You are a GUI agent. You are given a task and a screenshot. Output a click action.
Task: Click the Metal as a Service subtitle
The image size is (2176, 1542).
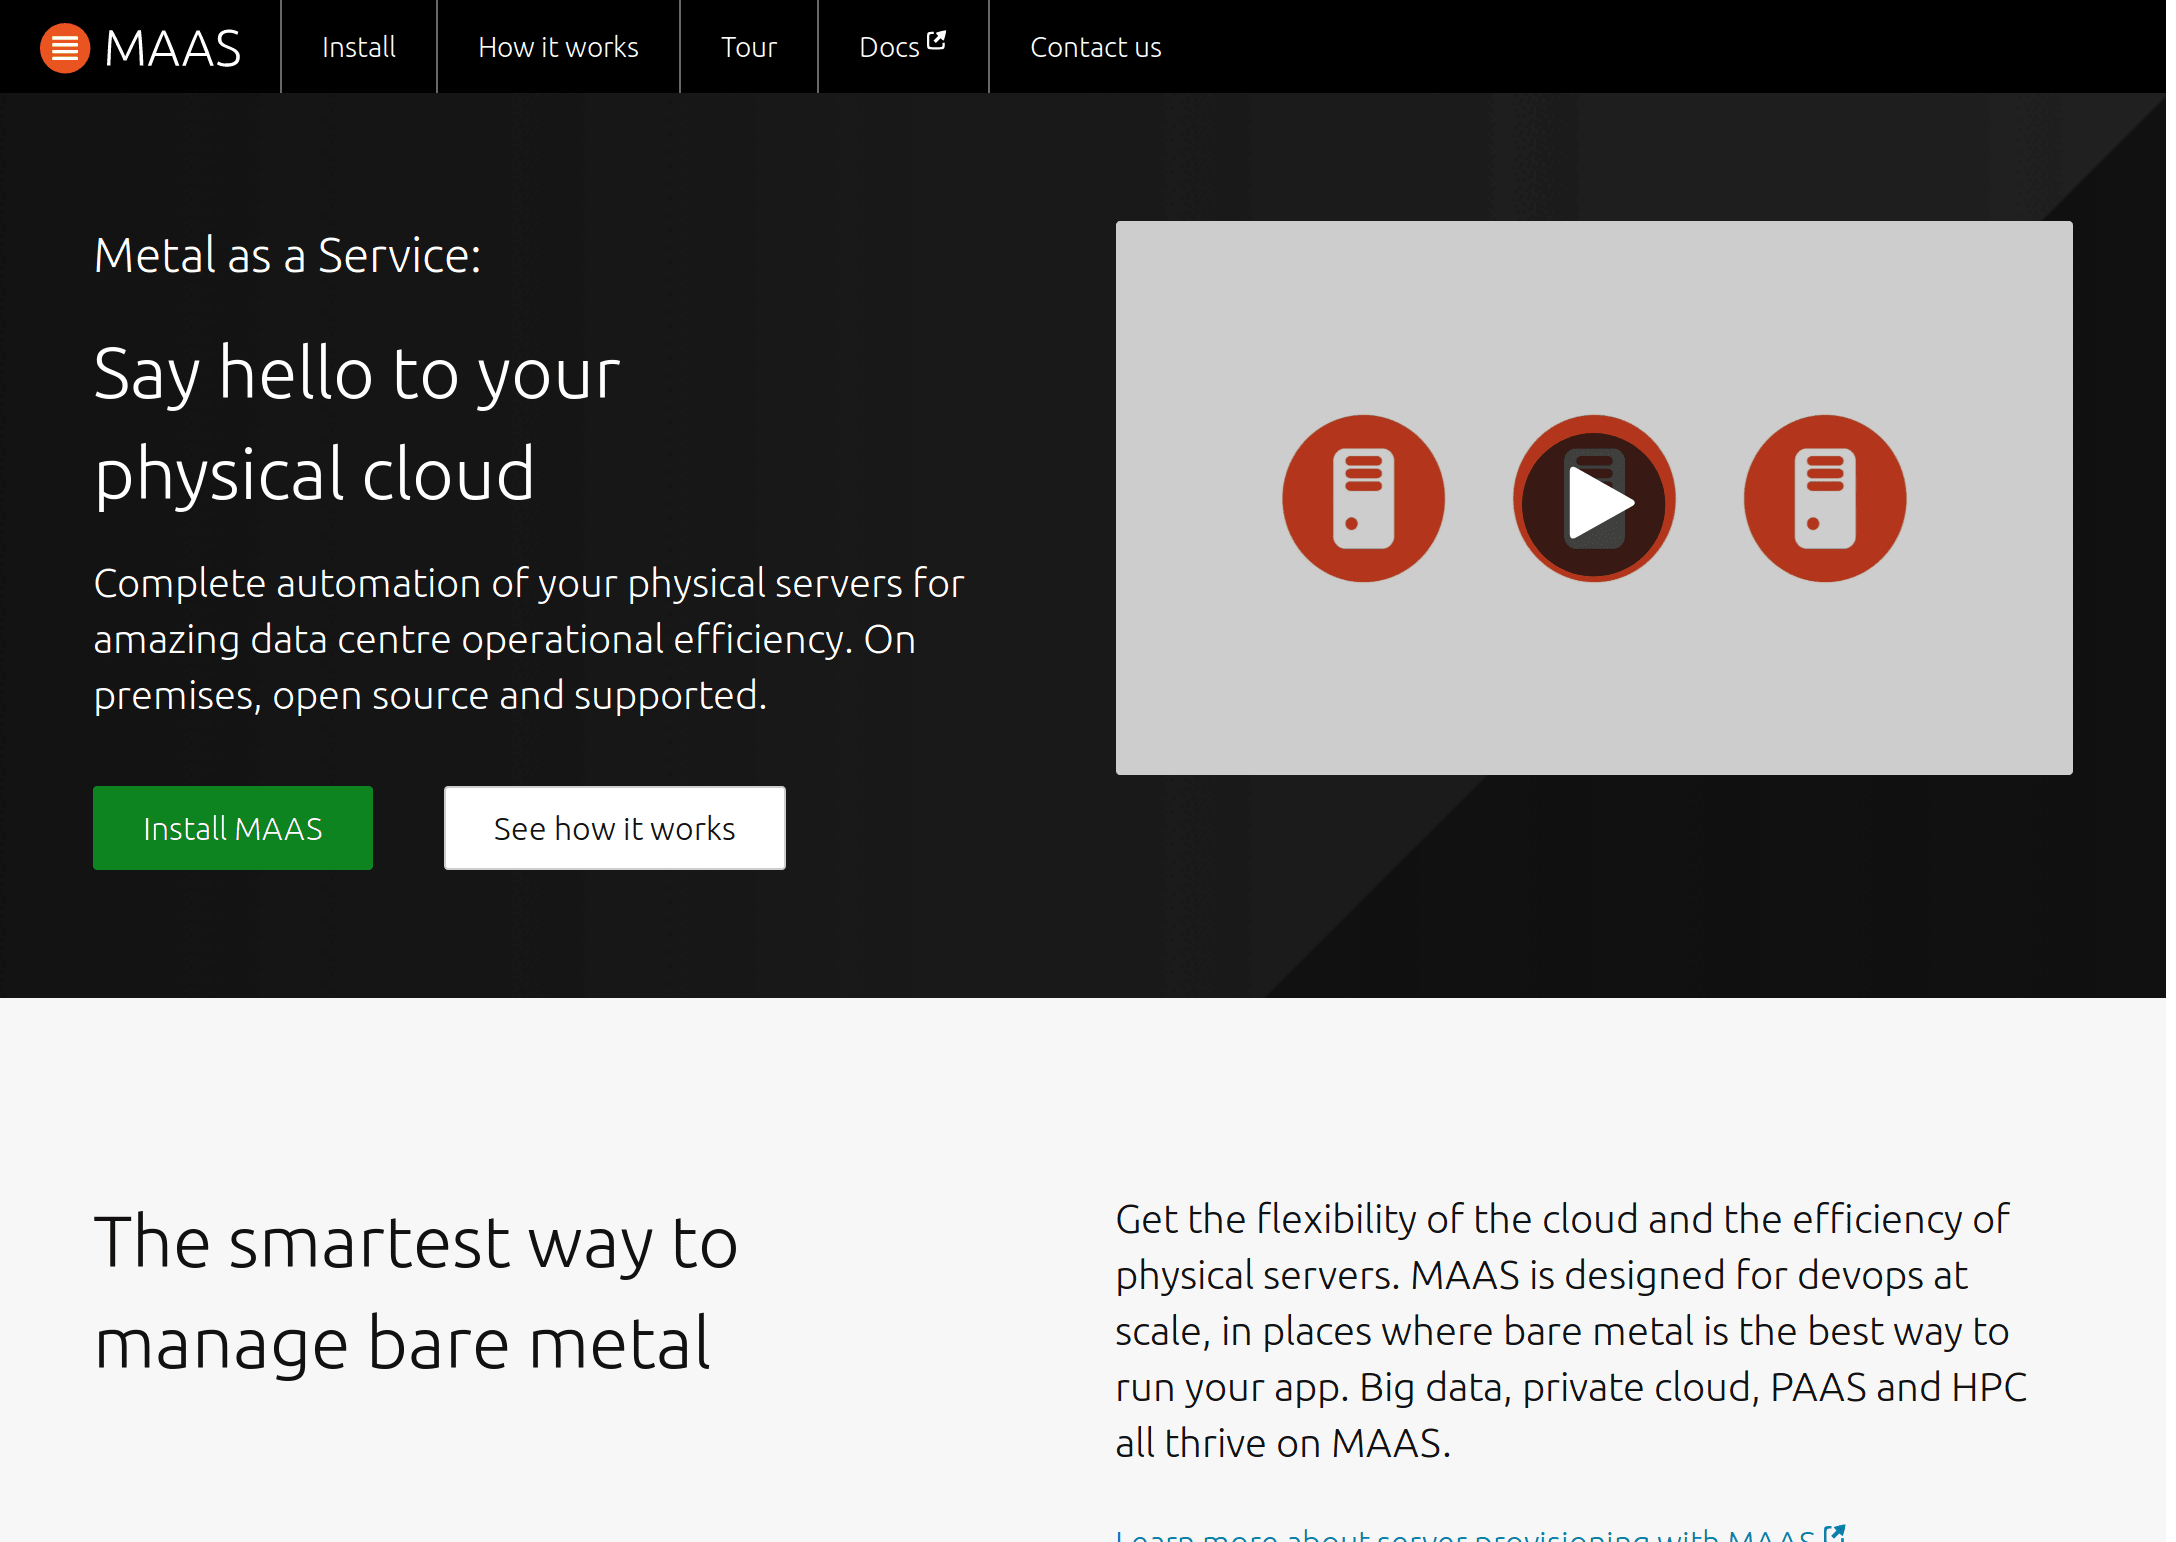(x=287, y=256)
